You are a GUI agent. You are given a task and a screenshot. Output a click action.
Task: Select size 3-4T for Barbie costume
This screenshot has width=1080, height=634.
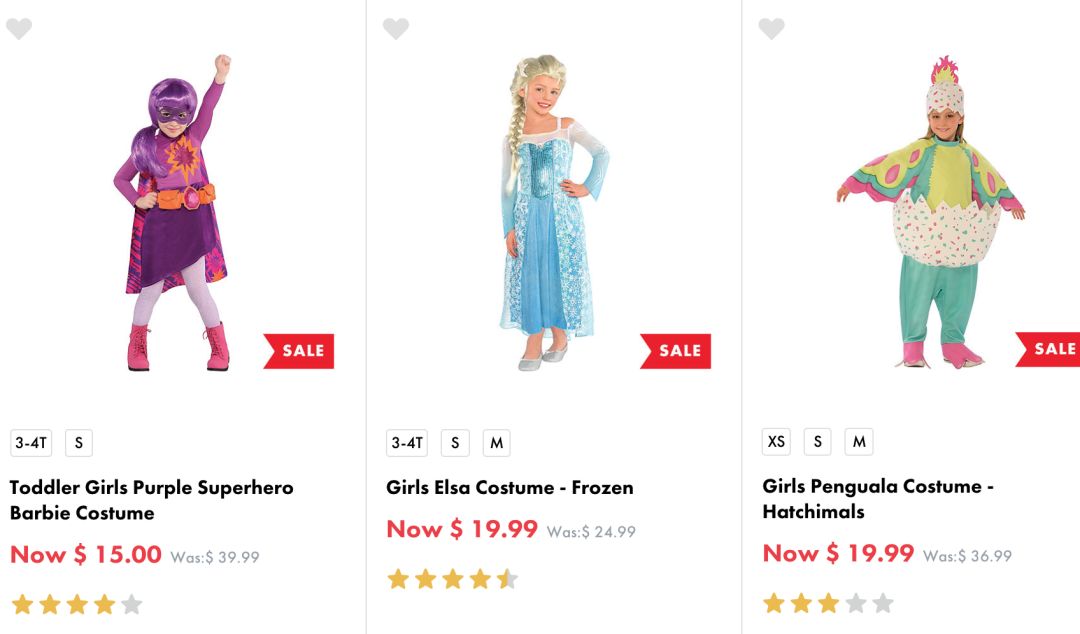click(32, 443)
